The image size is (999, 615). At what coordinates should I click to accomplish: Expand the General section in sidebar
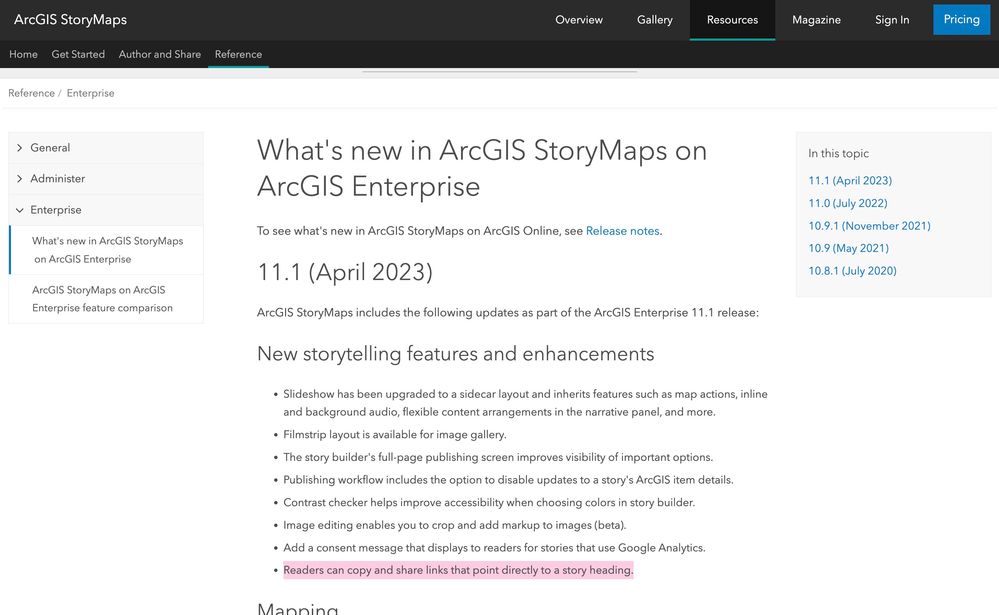point(46,146)
